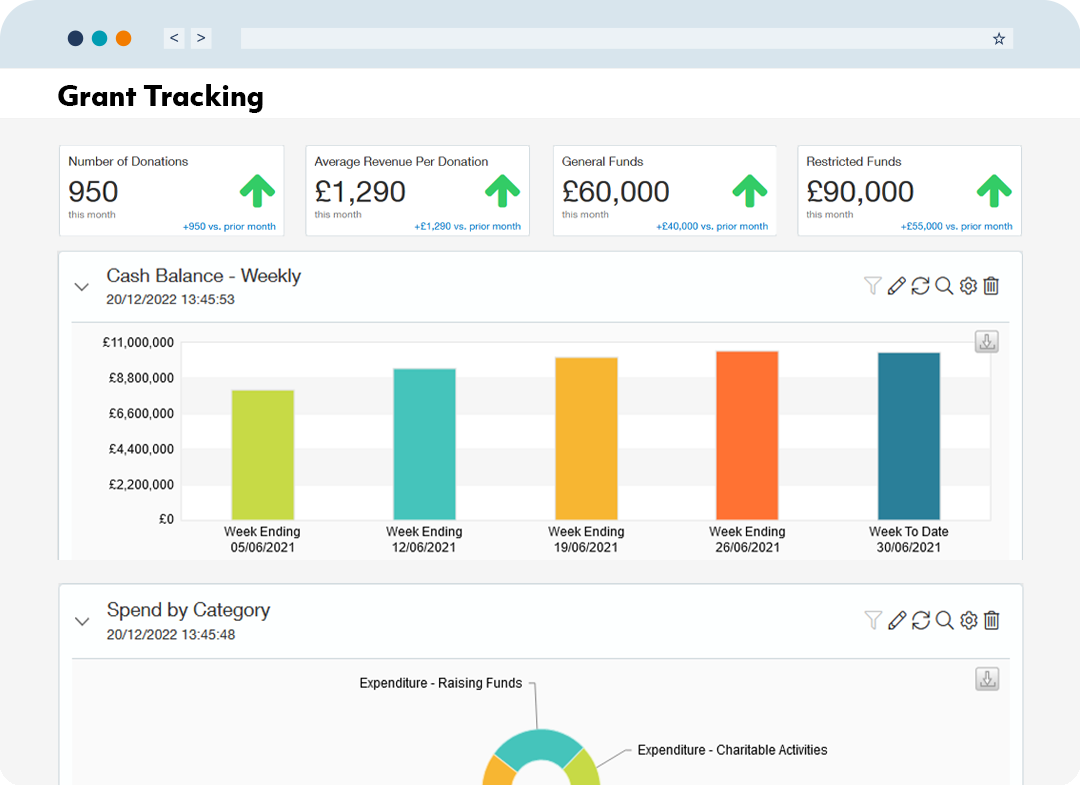
Task: Edit the Spend by Category panel
Action: 896,620
